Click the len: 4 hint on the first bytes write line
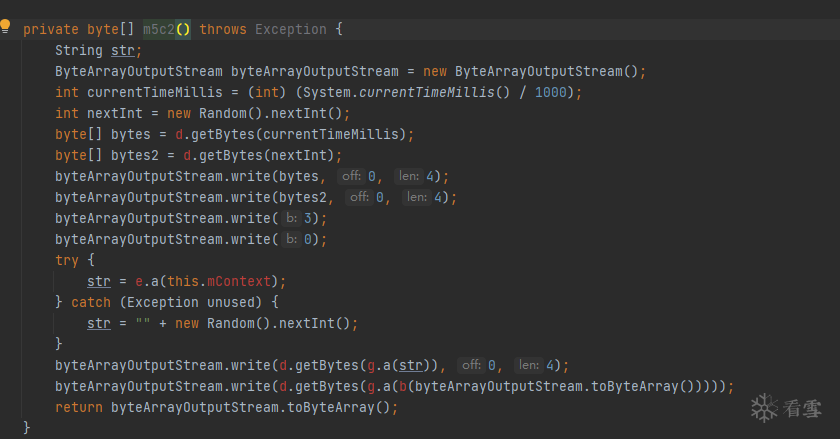 click(415, 176)
